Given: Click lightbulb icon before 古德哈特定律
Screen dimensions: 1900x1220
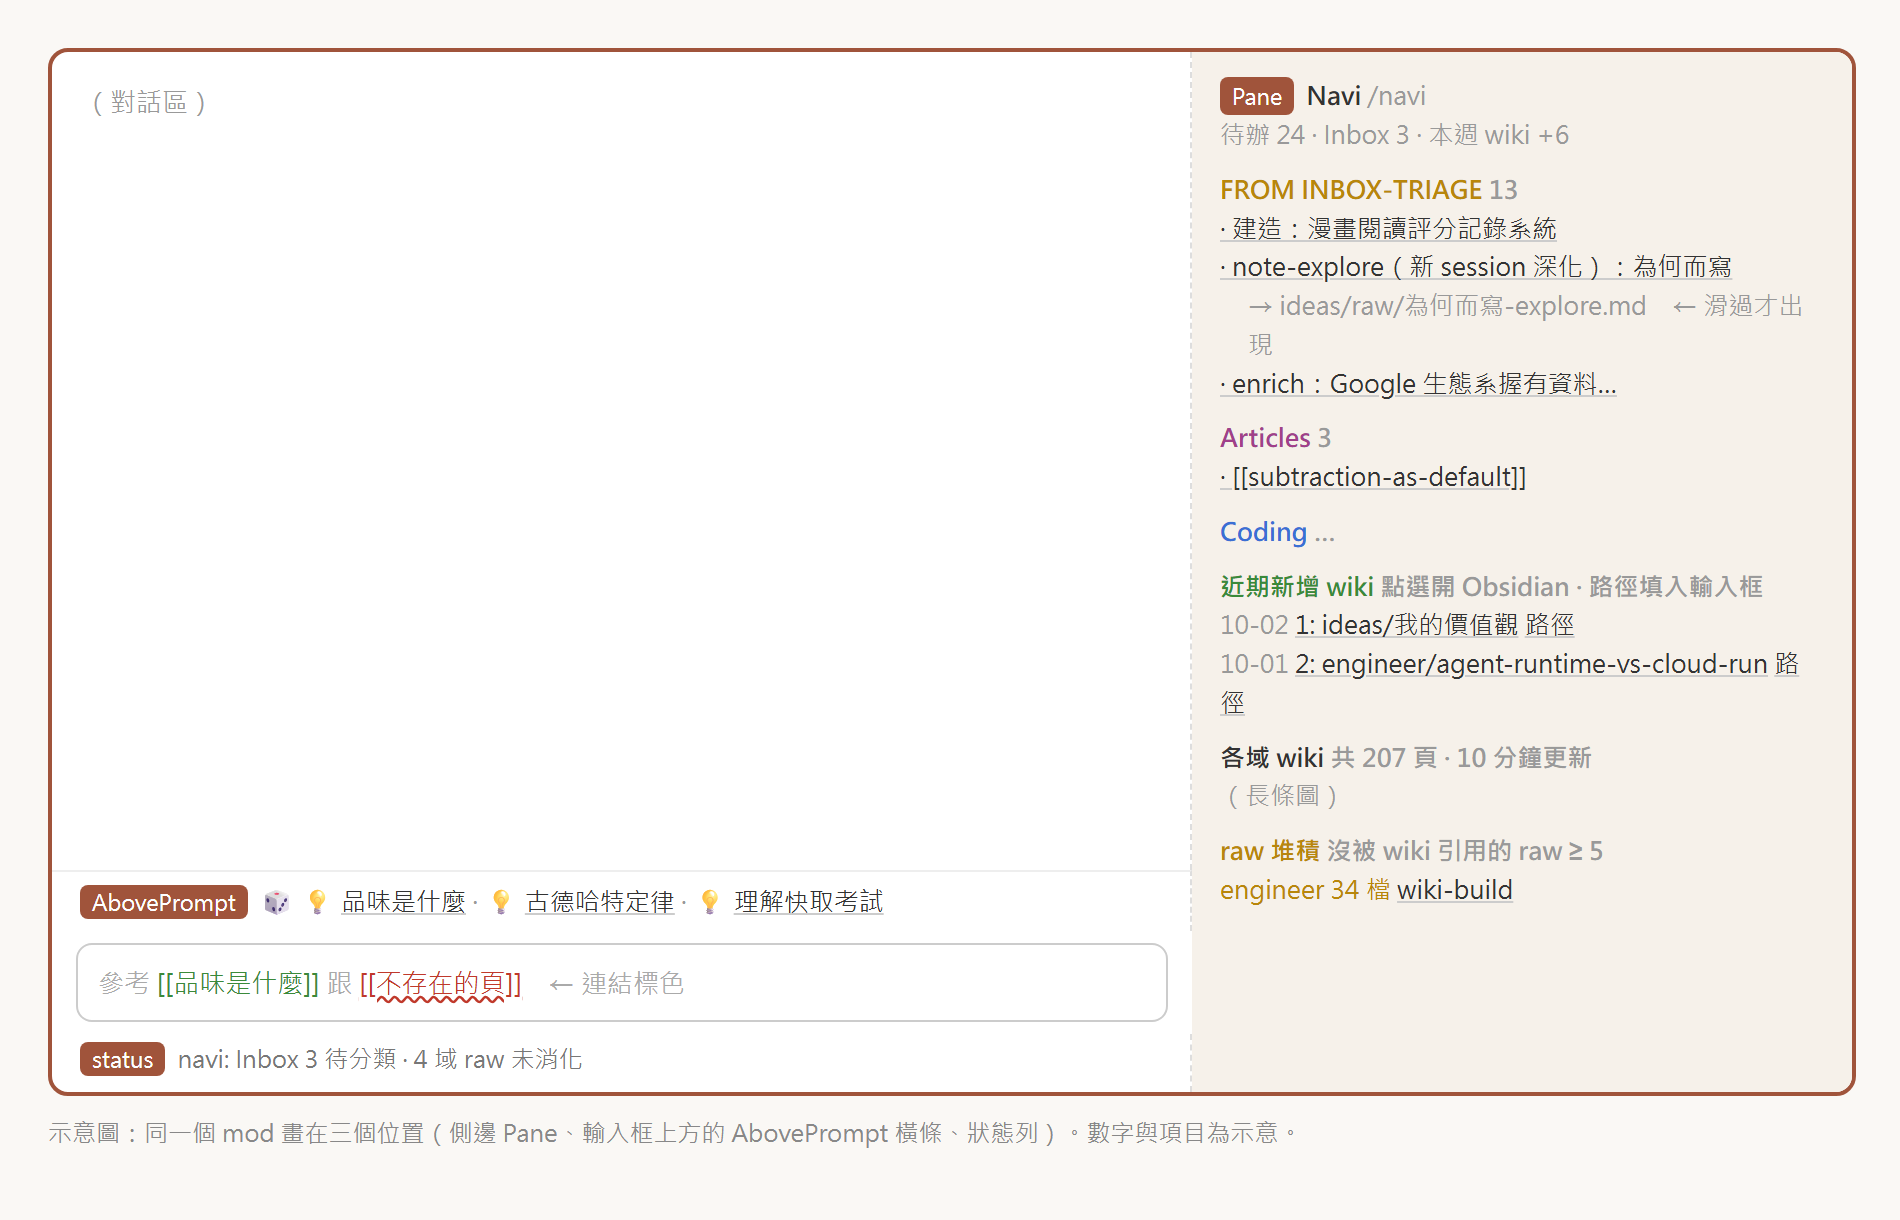Looking at the screenshot, I should pos(501,902).
